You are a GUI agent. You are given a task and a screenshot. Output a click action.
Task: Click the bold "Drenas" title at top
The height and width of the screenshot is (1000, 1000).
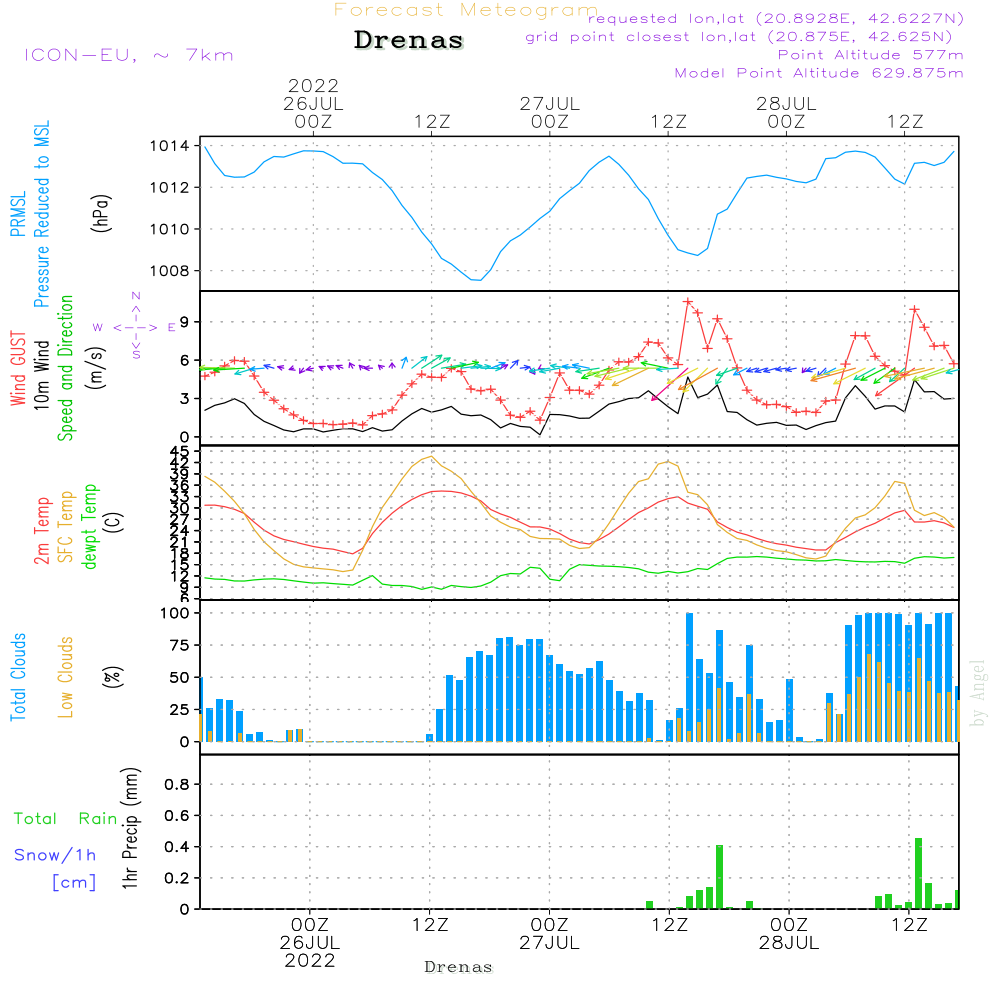pos(409,40)
